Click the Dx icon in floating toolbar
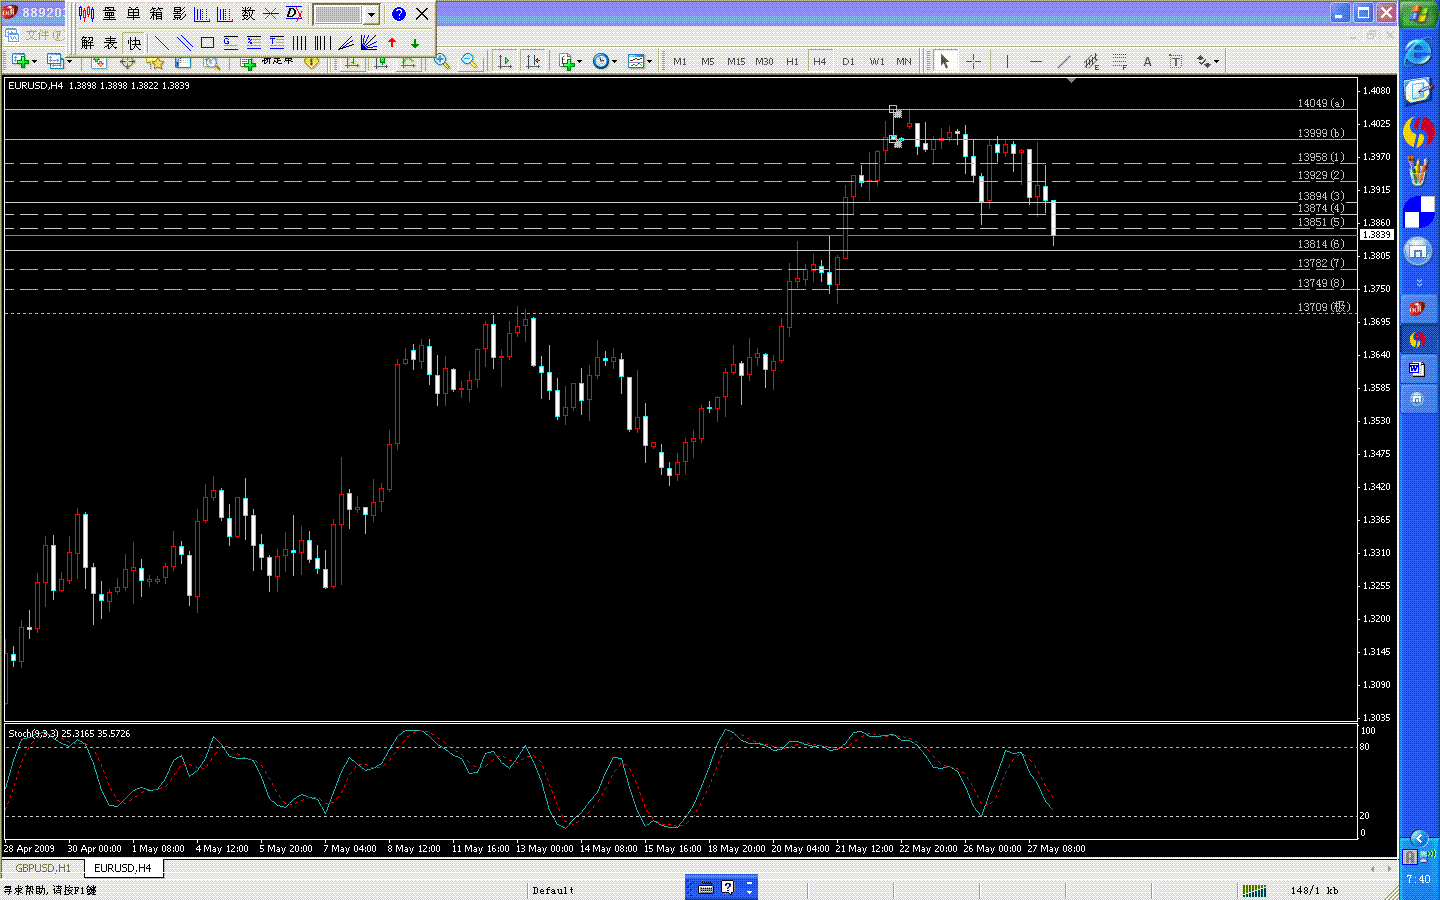Screen dimensions: 1440x900 [x=294, y=14]
